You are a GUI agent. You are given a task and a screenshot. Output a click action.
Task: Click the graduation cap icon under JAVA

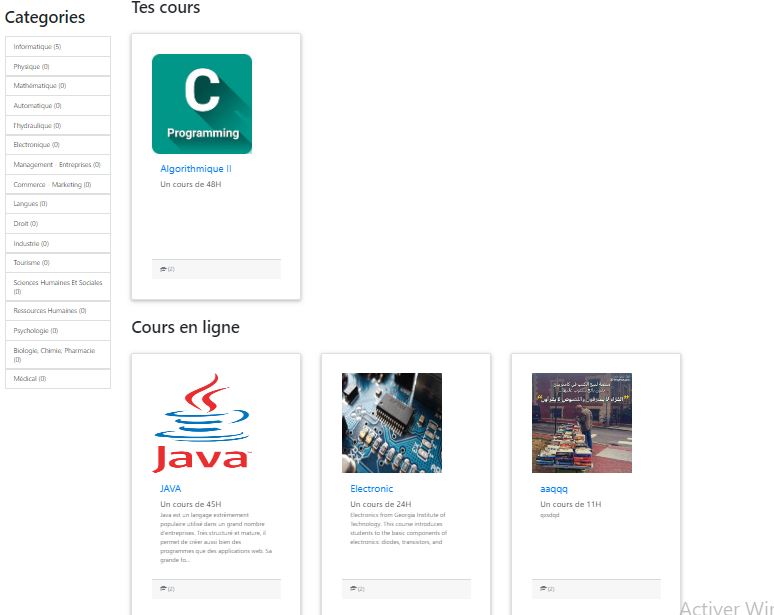pos(163,588)
